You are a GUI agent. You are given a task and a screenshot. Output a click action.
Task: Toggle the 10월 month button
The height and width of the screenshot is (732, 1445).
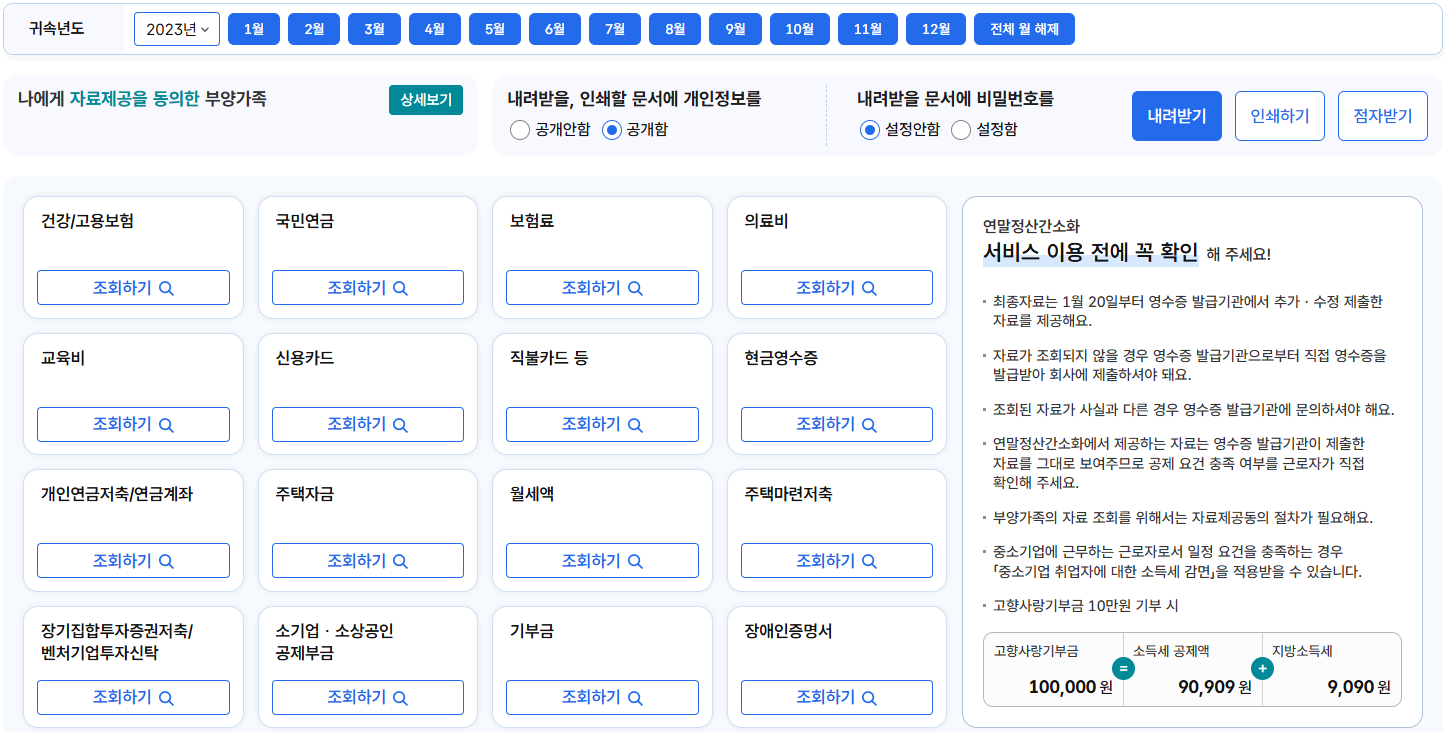800,29
